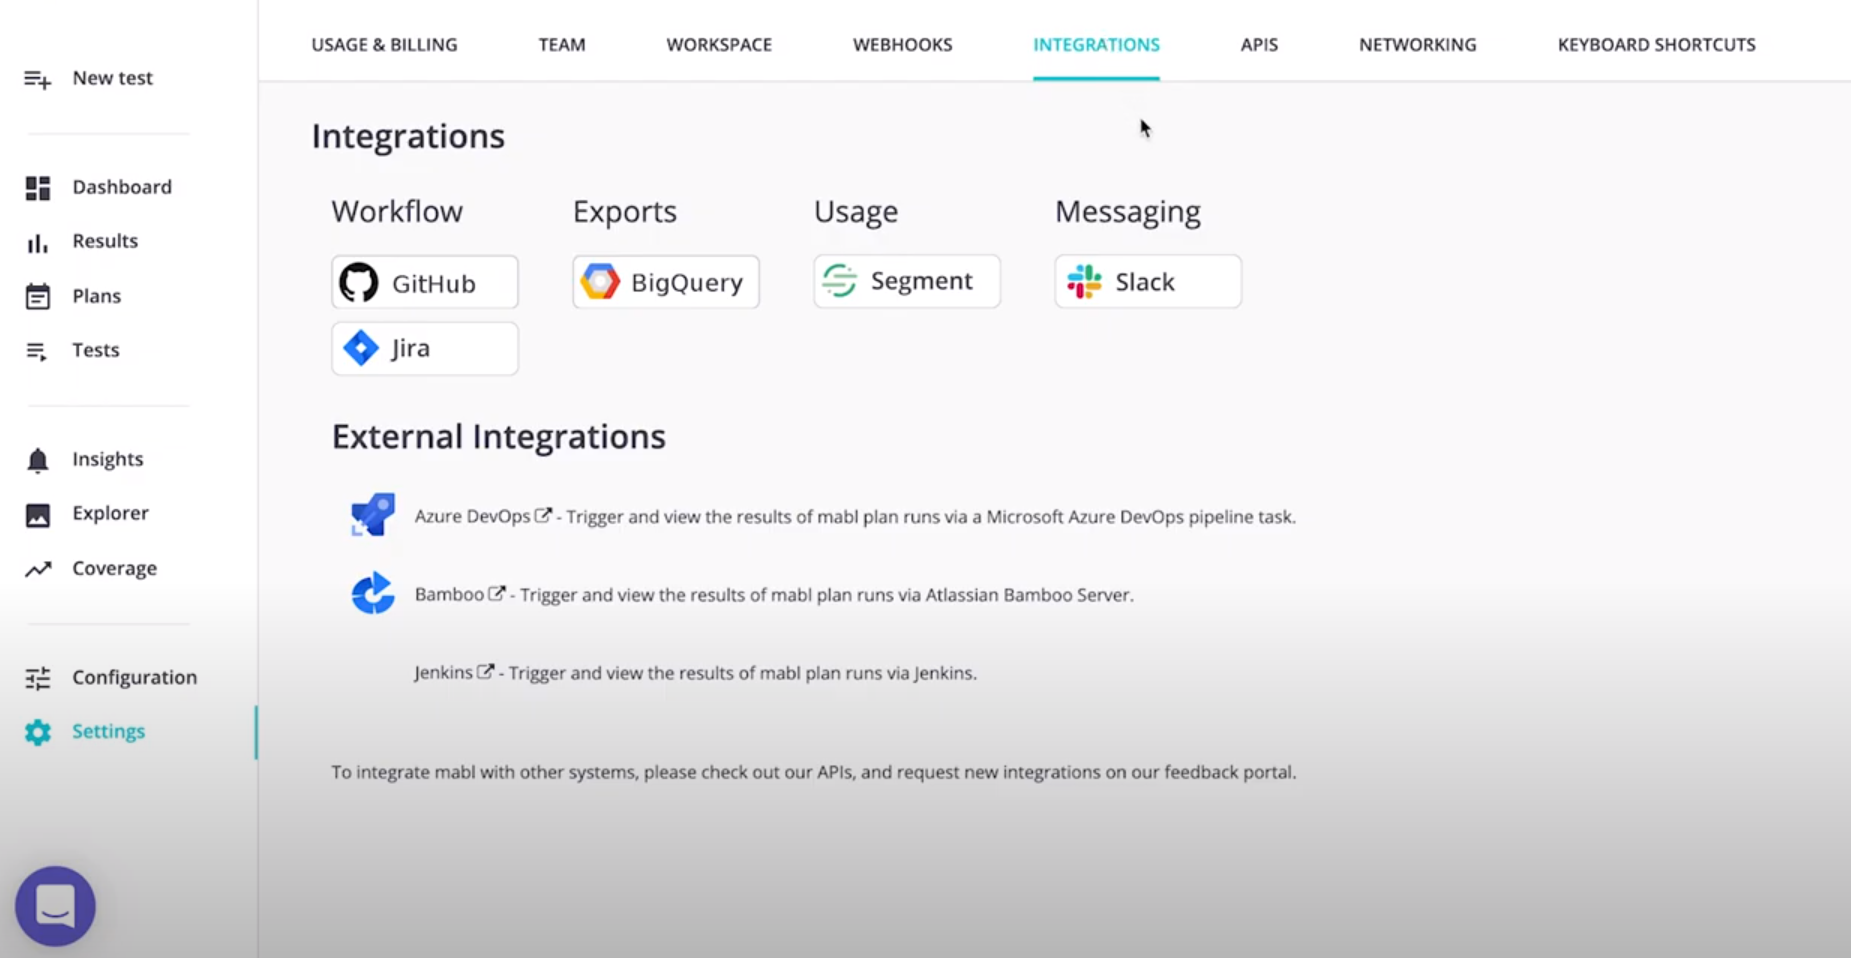
Task: Click the Tests list icon
Action: tap(36, 351)
